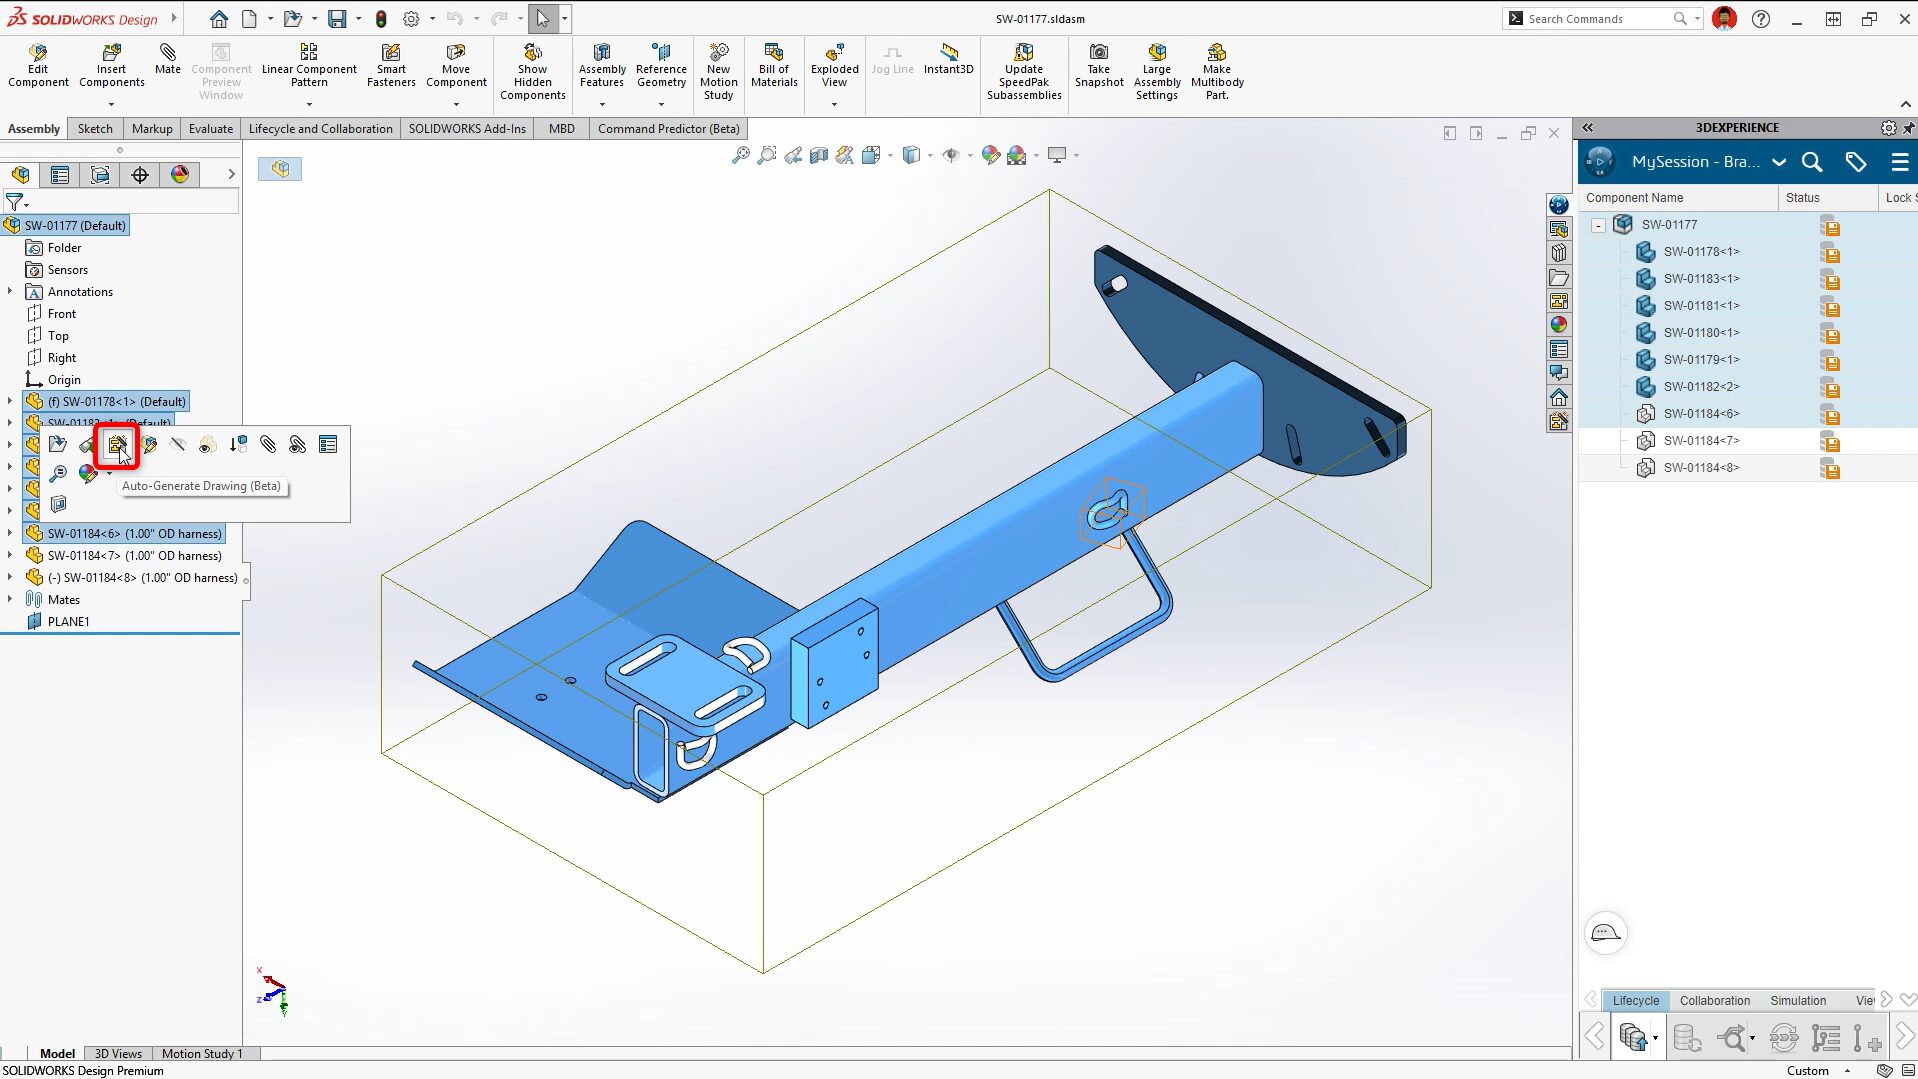The image size is (1918, 1079).
Task: Toggle Hide Components eye icon in context toolbar
Action: pyautogui.click(x=178, y=445)
